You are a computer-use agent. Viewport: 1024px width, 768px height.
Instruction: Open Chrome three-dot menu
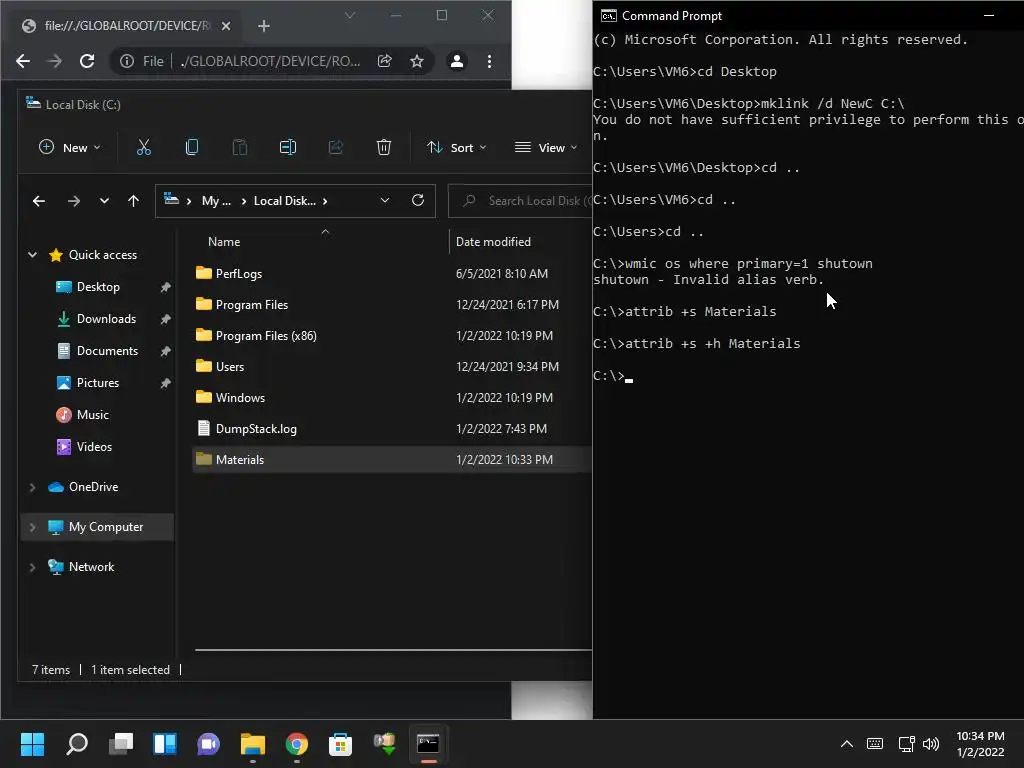489,61
